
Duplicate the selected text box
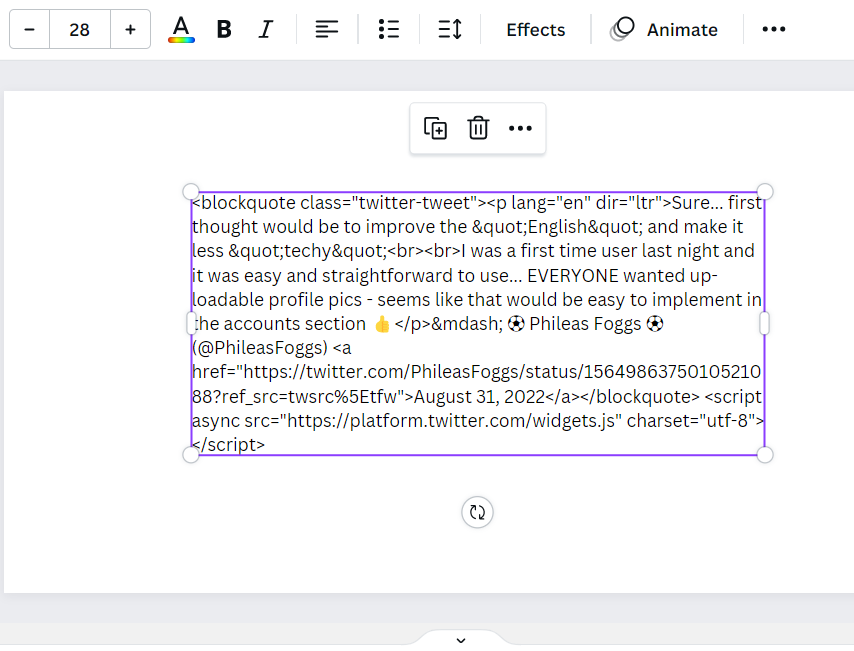point(436,129)
